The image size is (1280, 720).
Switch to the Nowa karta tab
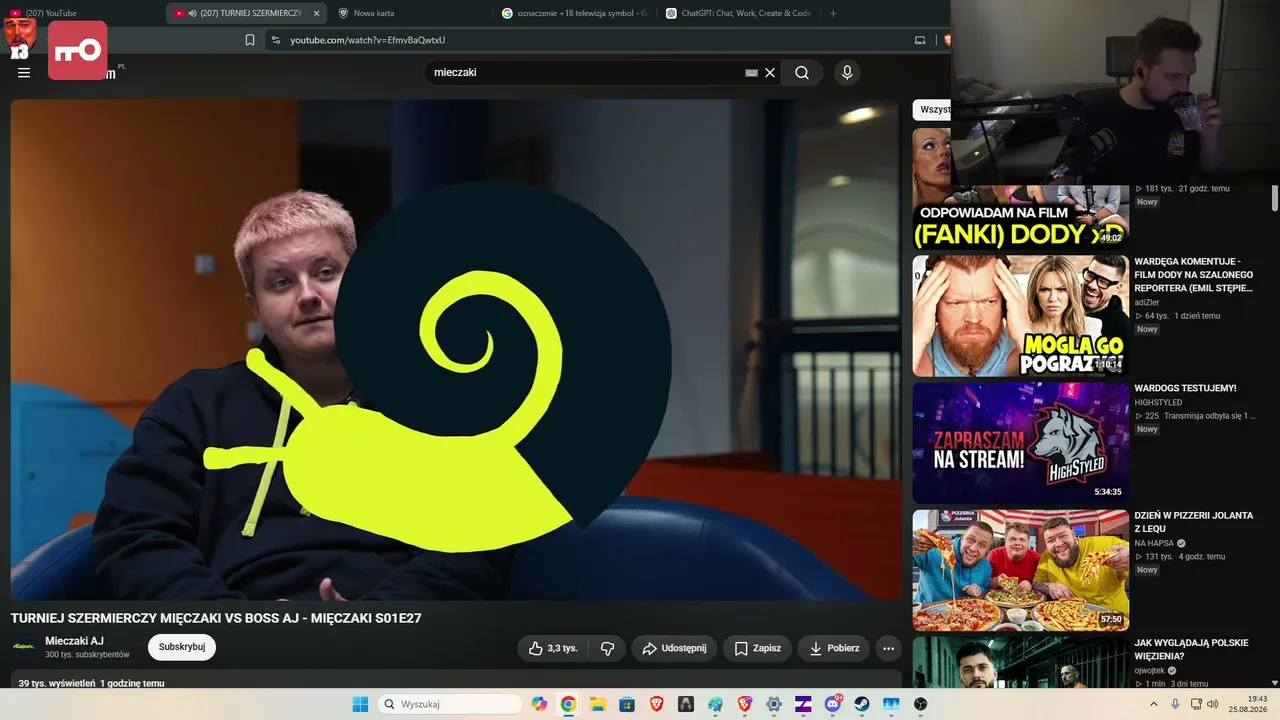point(410,13)
